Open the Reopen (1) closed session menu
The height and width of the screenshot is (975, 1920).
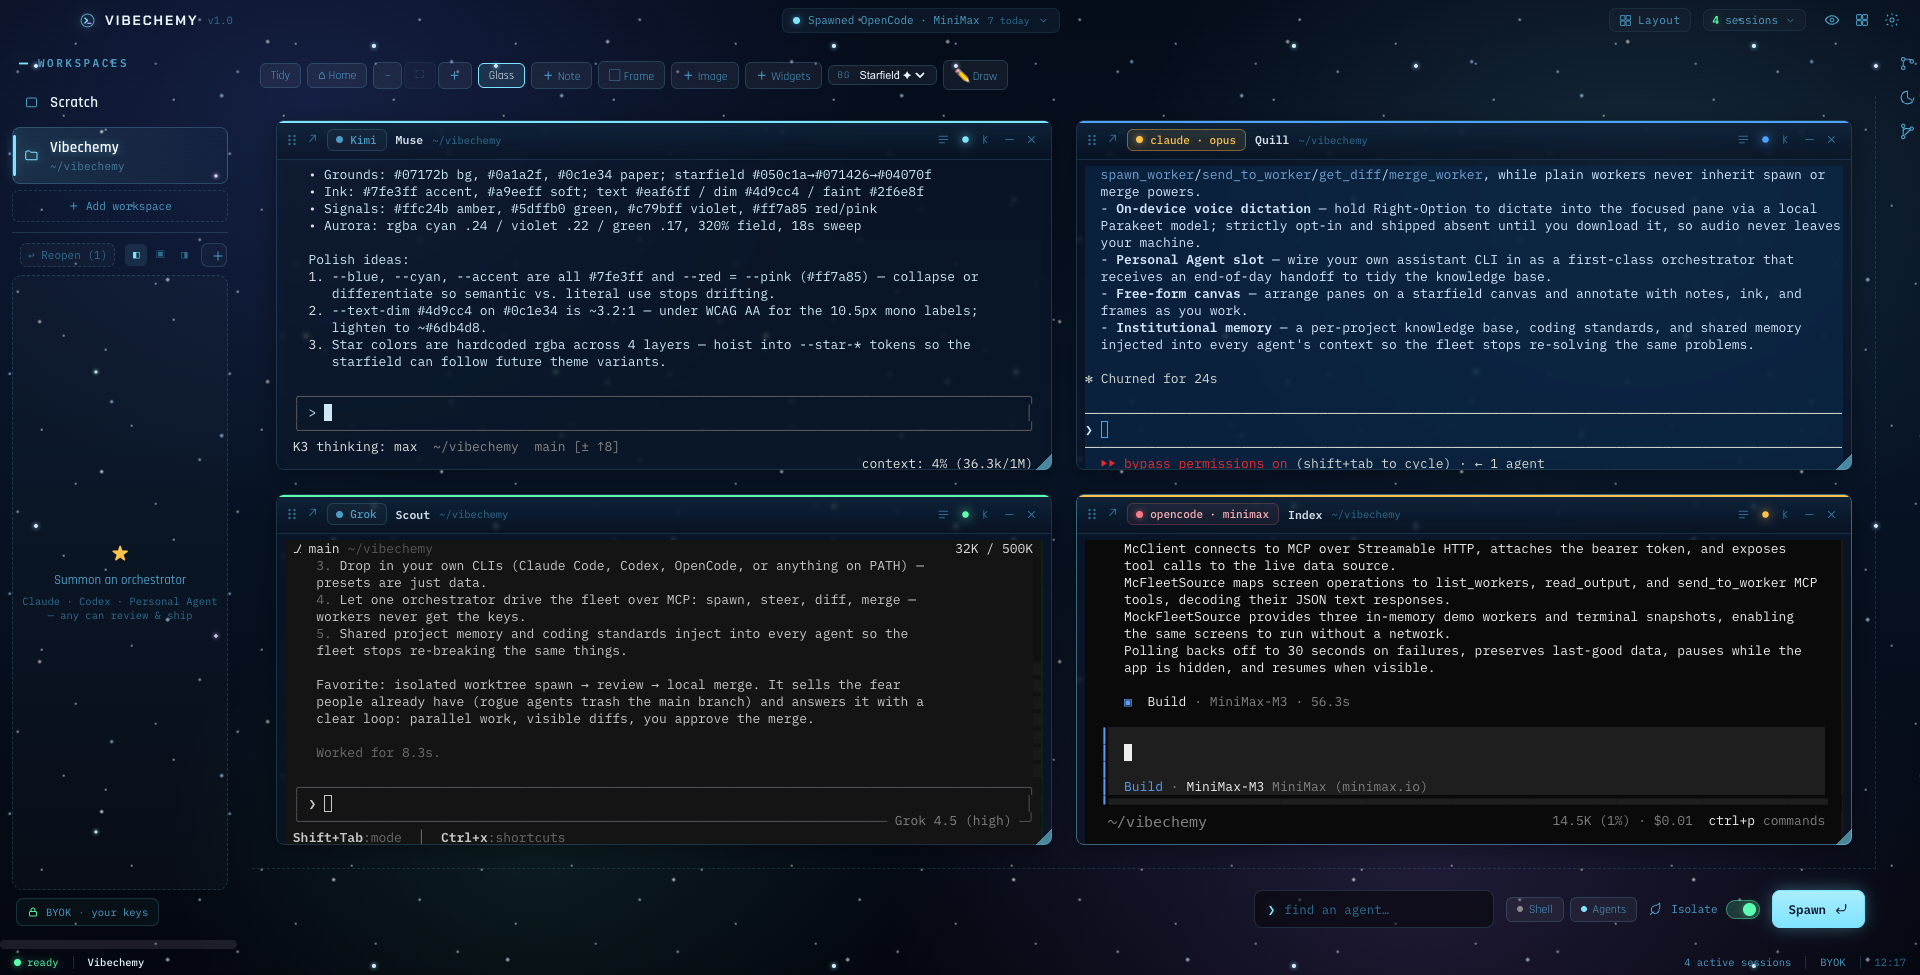coord(67,255)
